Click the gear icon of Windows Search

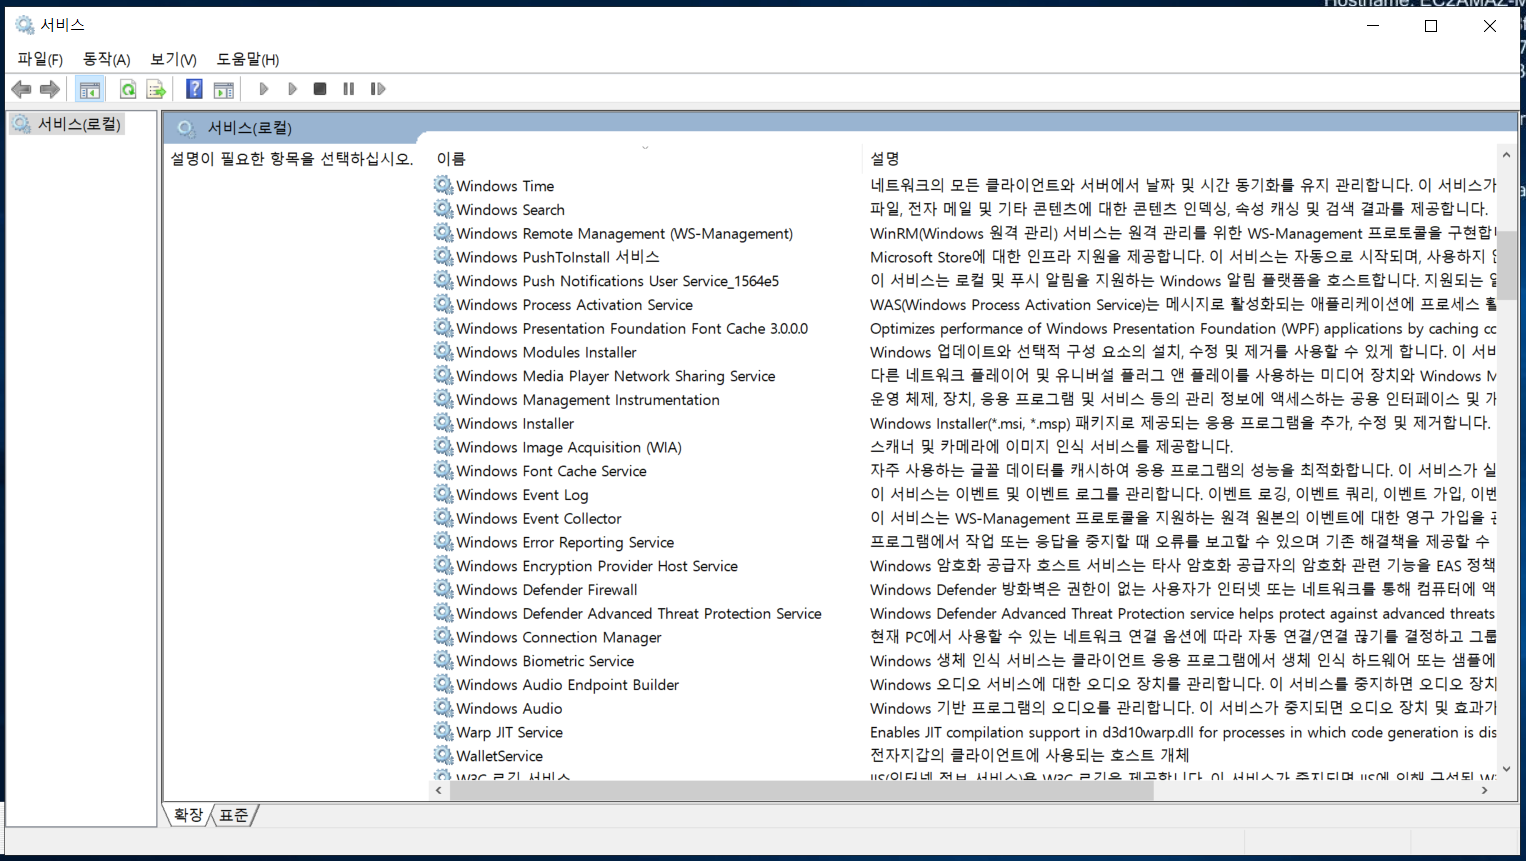click(x=443, y=209)
